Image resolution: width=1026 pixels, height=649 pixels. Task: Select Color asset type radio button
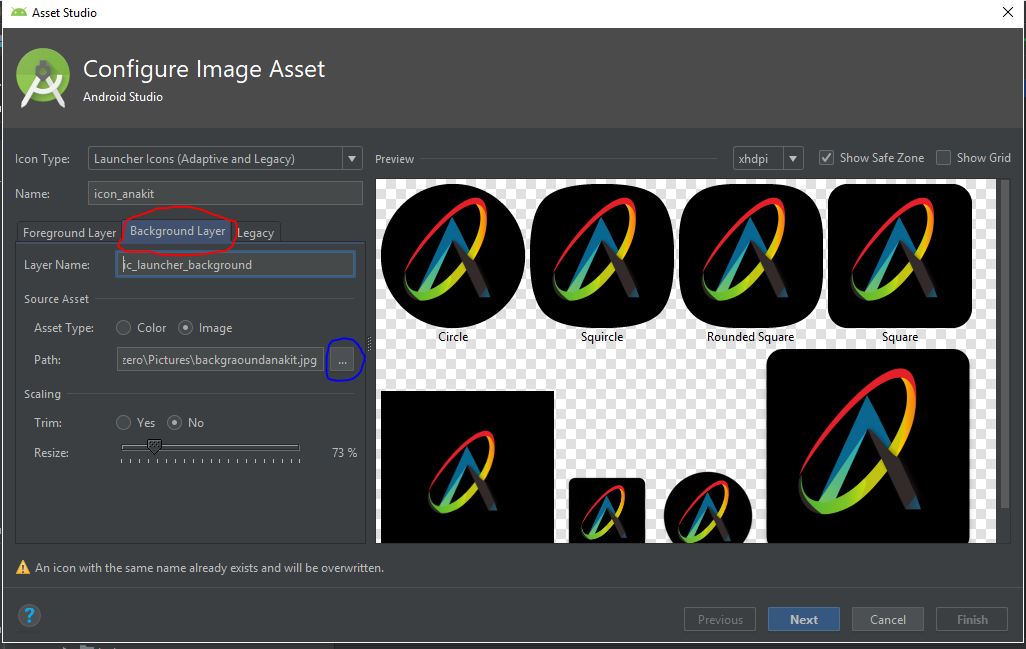point(123,328)
